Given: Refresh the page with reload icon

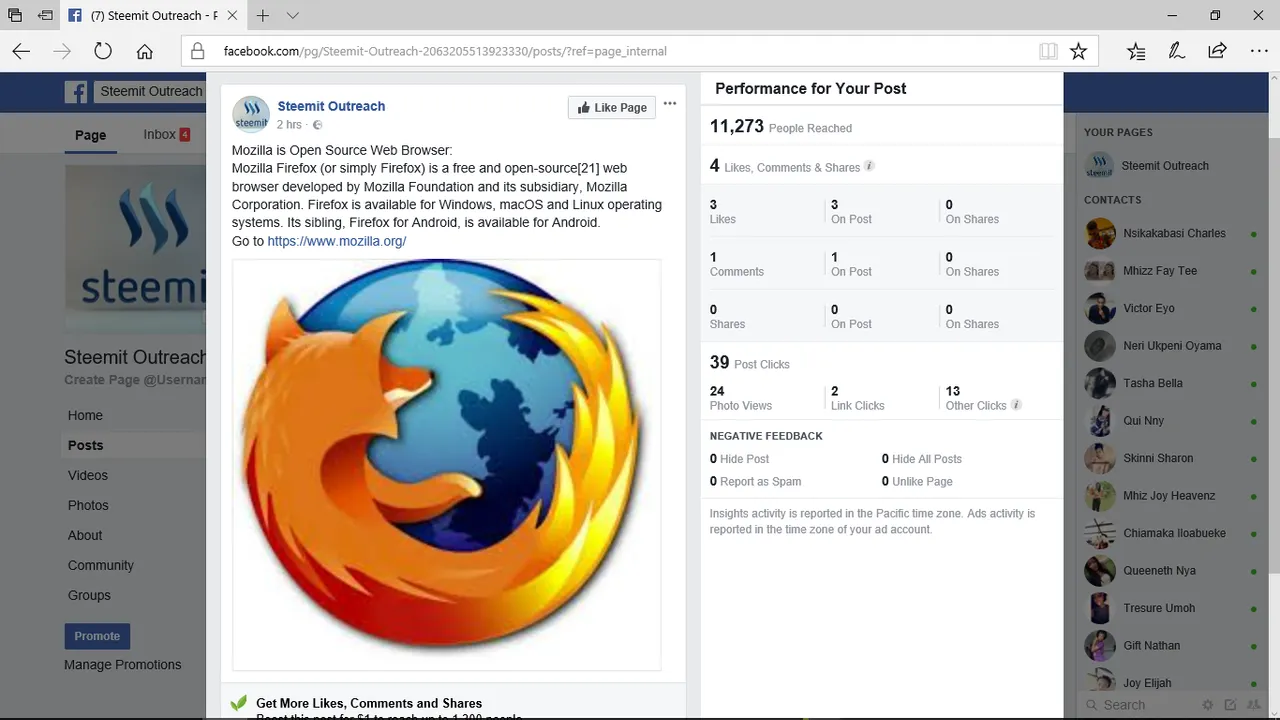Looking at the screenshot, I should click(x=103, y=51).
